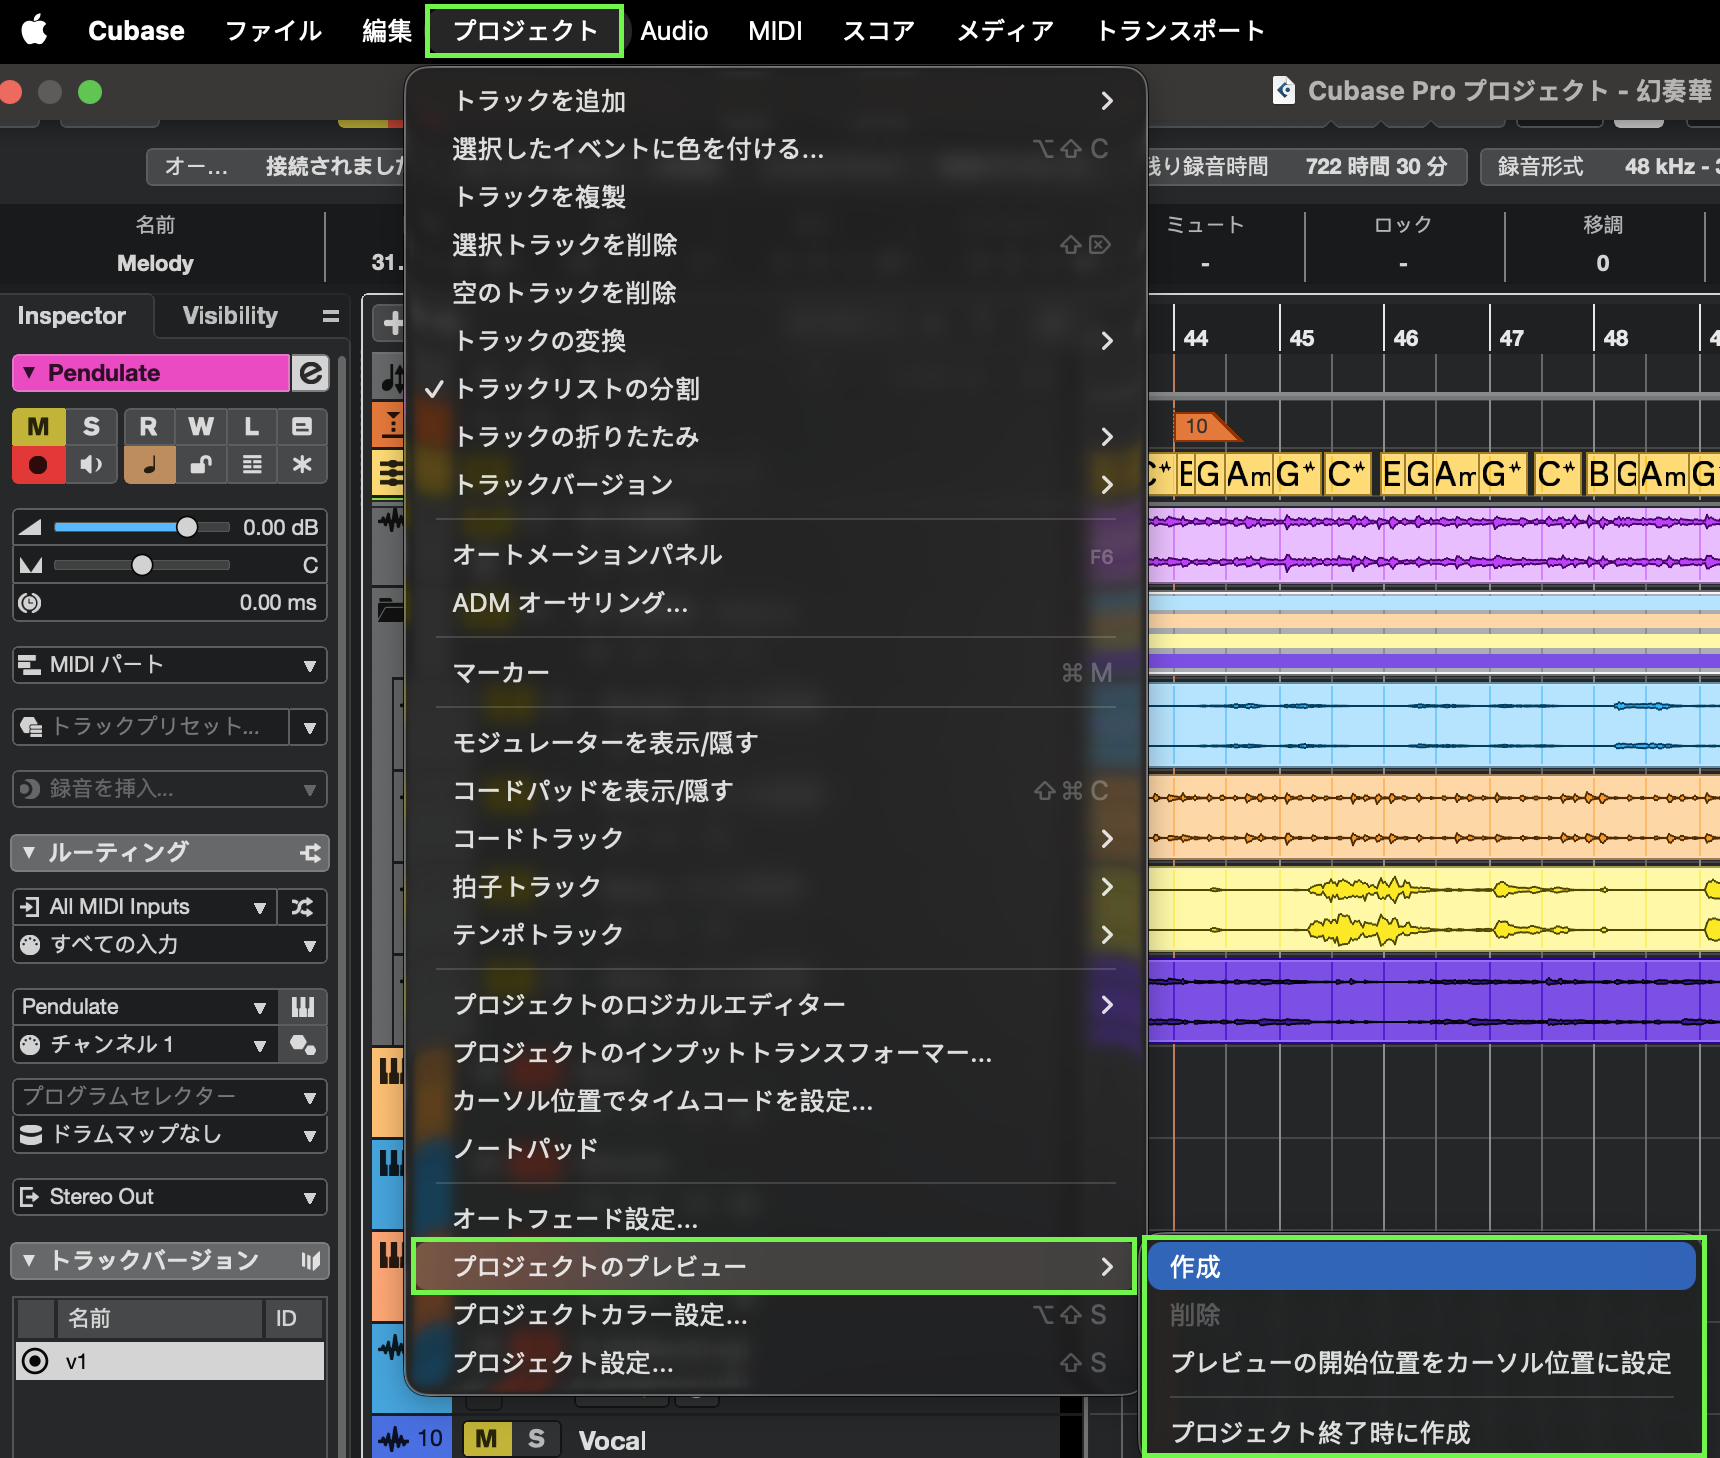Select プロジェクト設定... from the menu

[x=563, y=1363]
